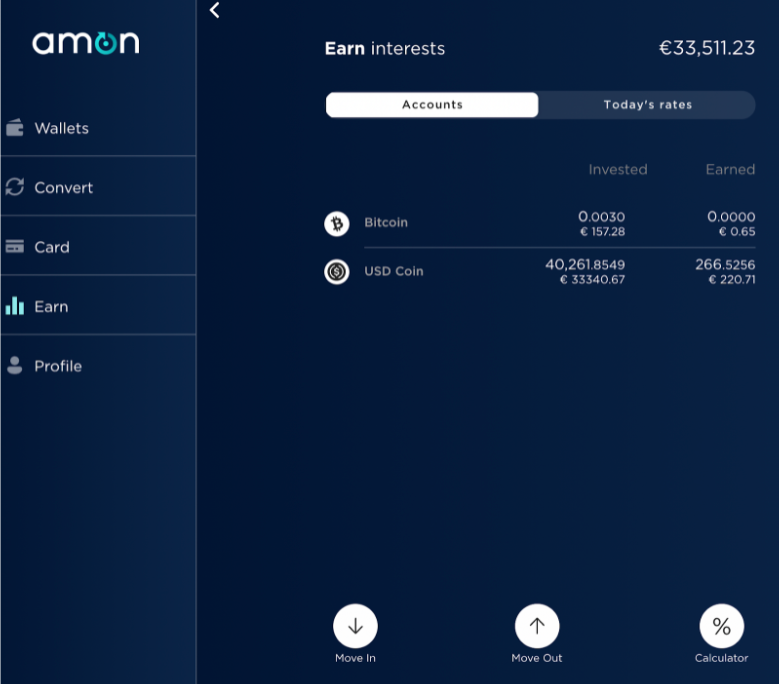Click the Move In label

[355, 658]
